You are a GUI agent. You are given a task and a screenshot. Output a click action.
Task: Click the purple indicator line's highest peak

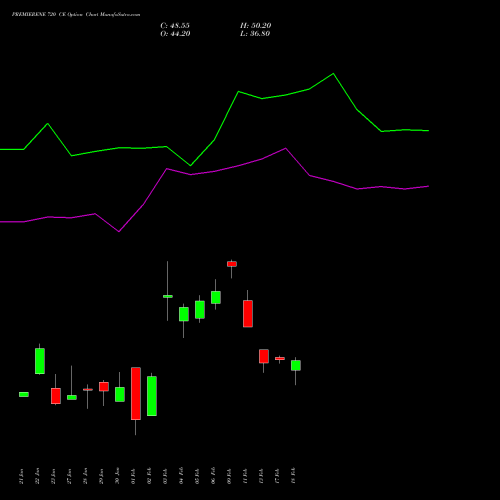[x=286, y=148]
